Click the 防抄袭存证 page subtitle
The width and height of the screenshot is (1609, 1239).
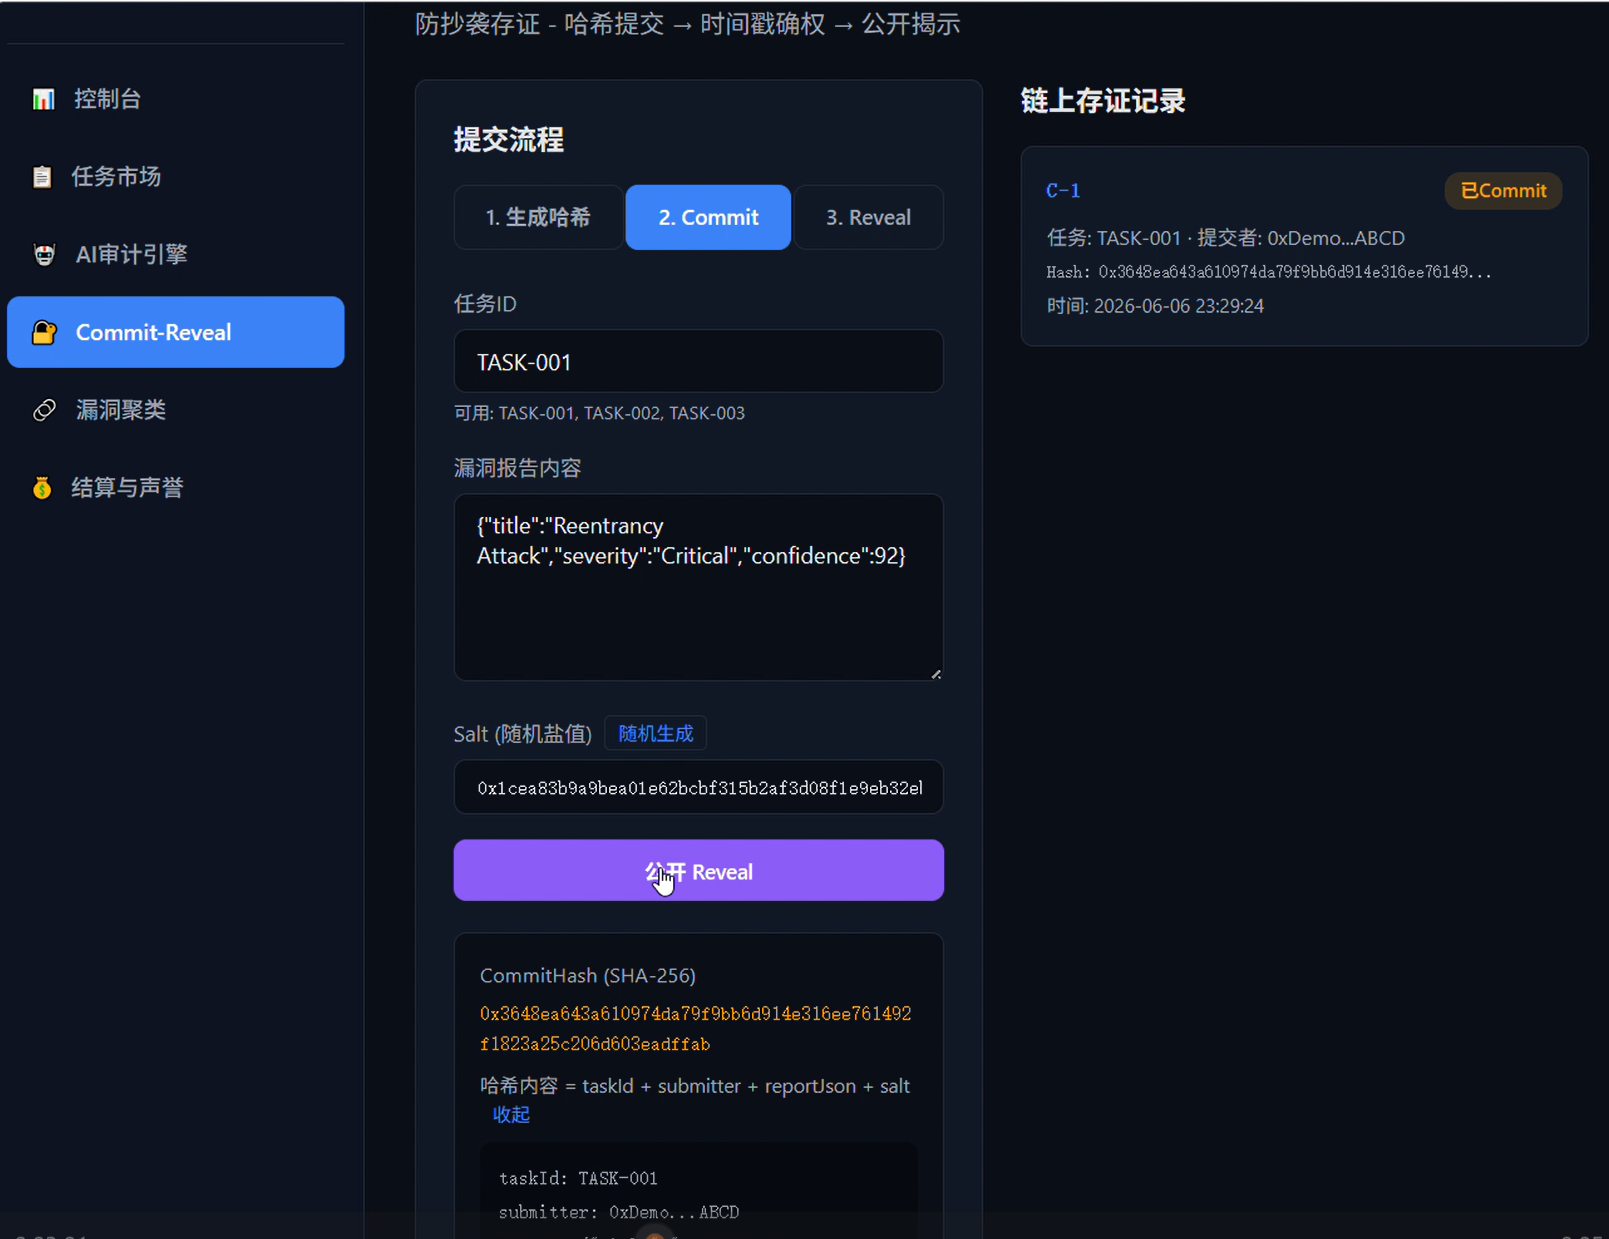[x=688, y=24]
